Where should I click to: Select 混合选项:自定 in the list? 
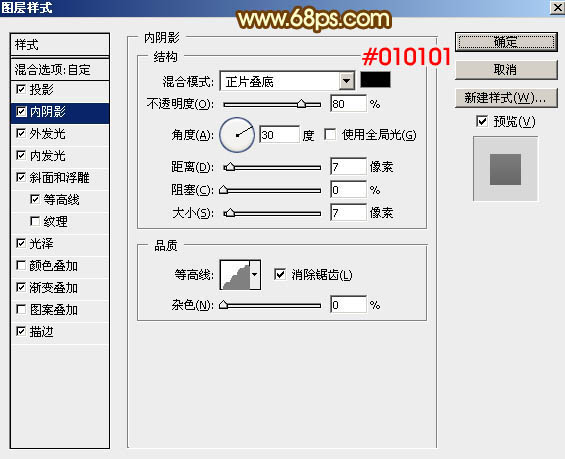point(60,69)
